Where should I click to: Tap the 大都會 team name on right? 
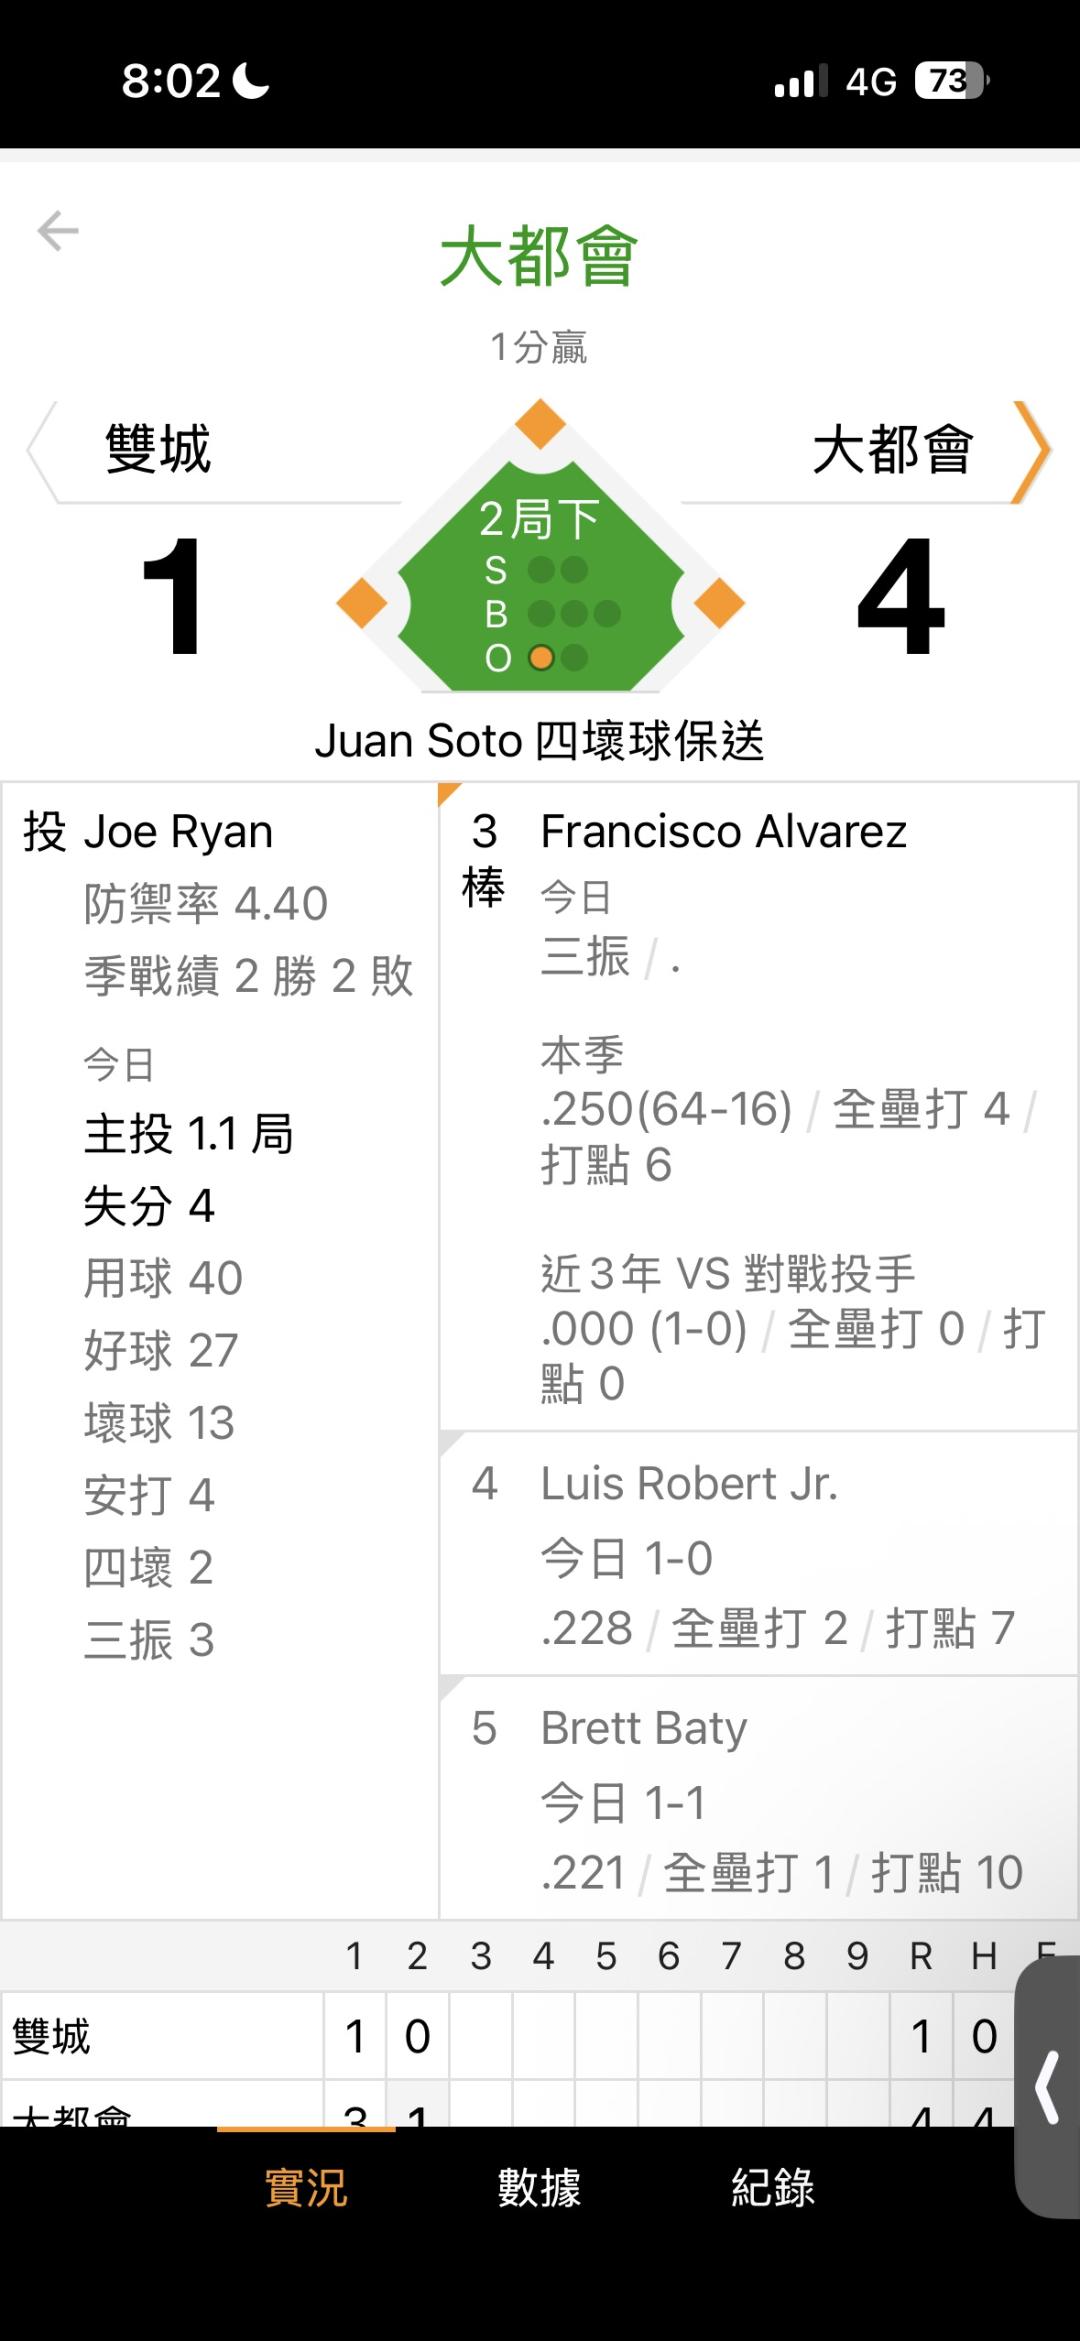(892, 449)
